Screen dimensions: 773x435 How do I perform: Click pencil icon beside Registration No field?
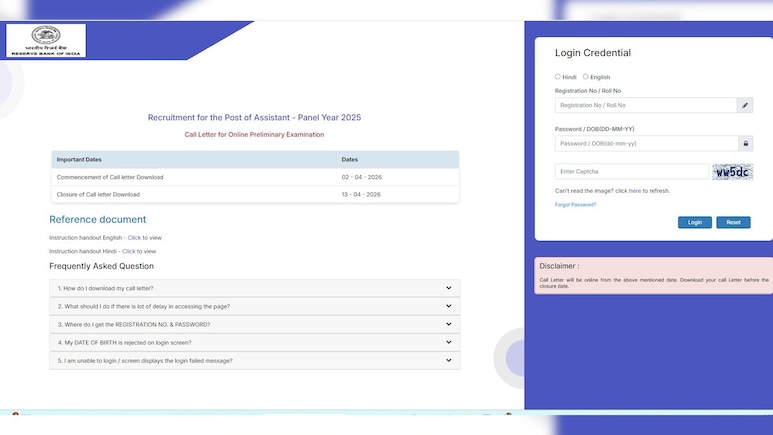(x=745, y=105)
